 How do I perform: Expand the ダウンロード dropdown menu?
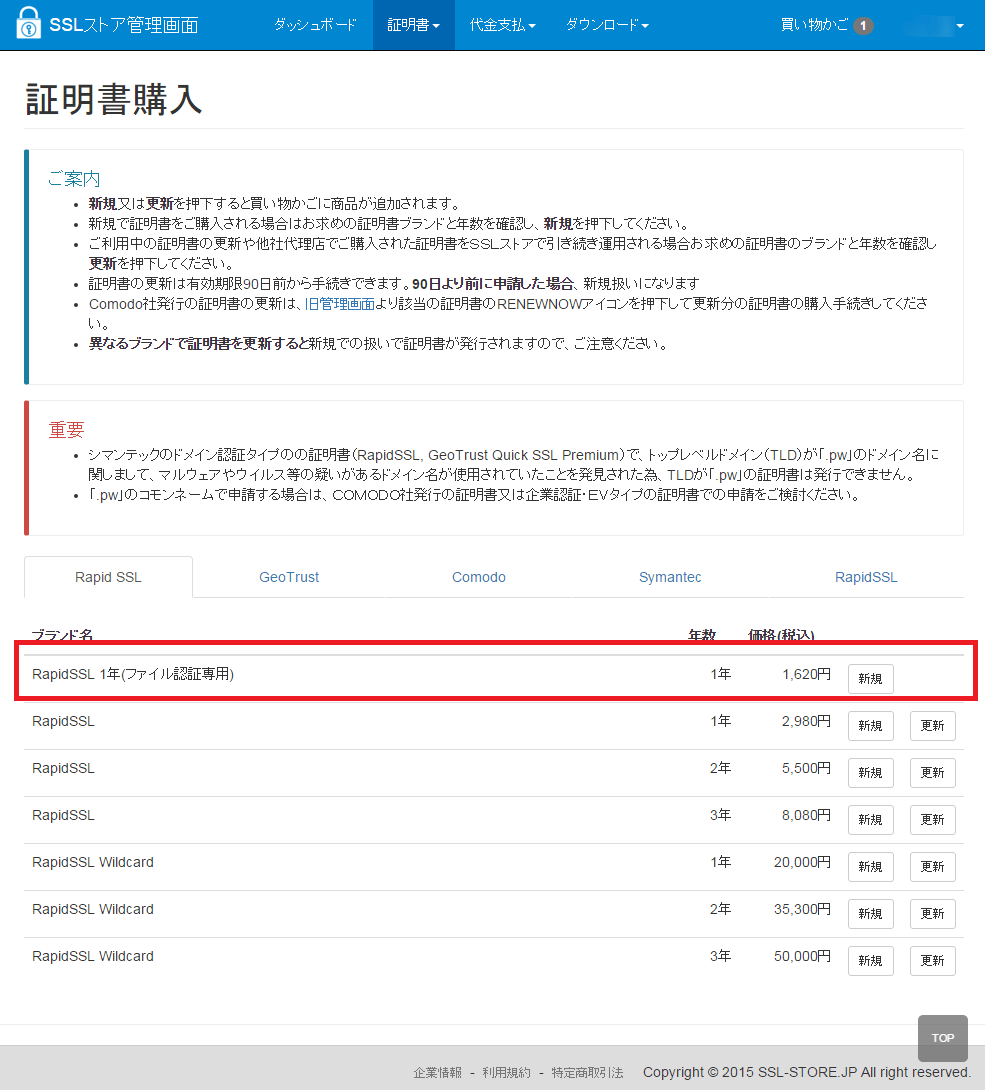click(x=607, y=25)
